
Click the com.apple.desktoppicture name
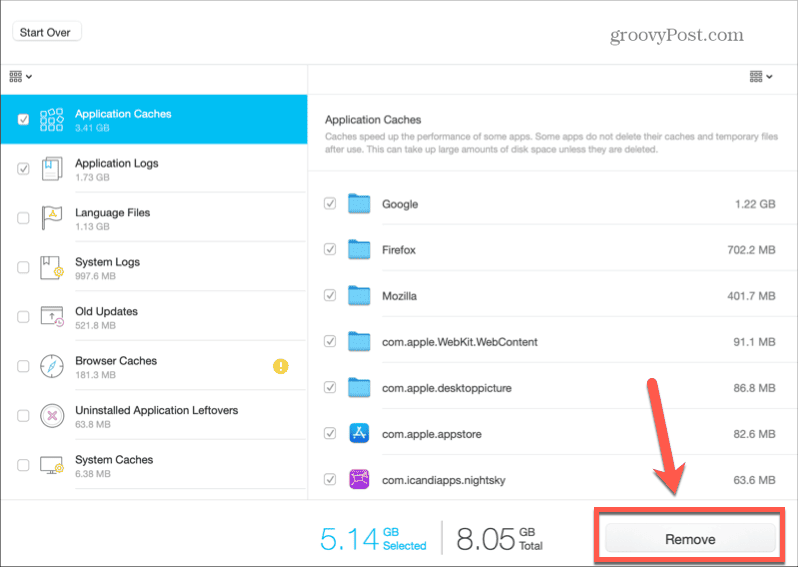click(447, 388)
